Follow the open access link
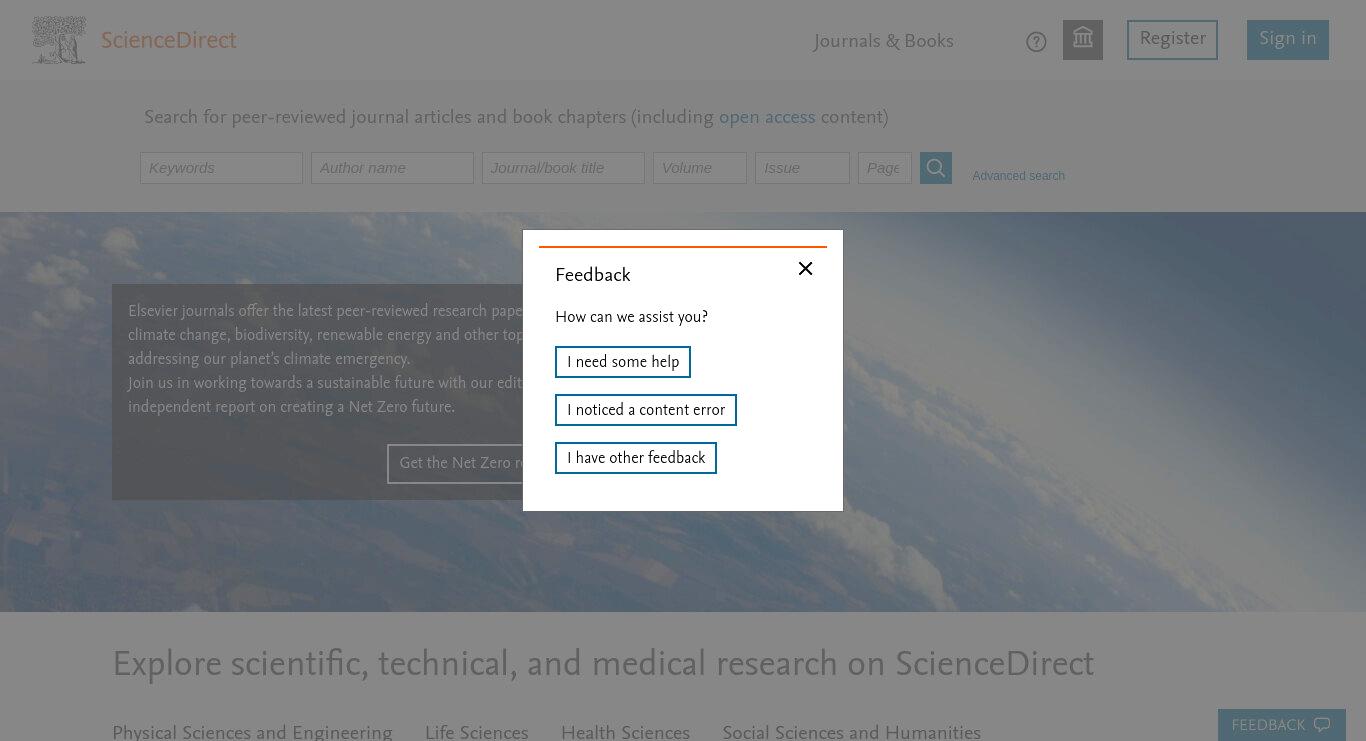Screen dimensions: 1366x741 coord(767,118)
